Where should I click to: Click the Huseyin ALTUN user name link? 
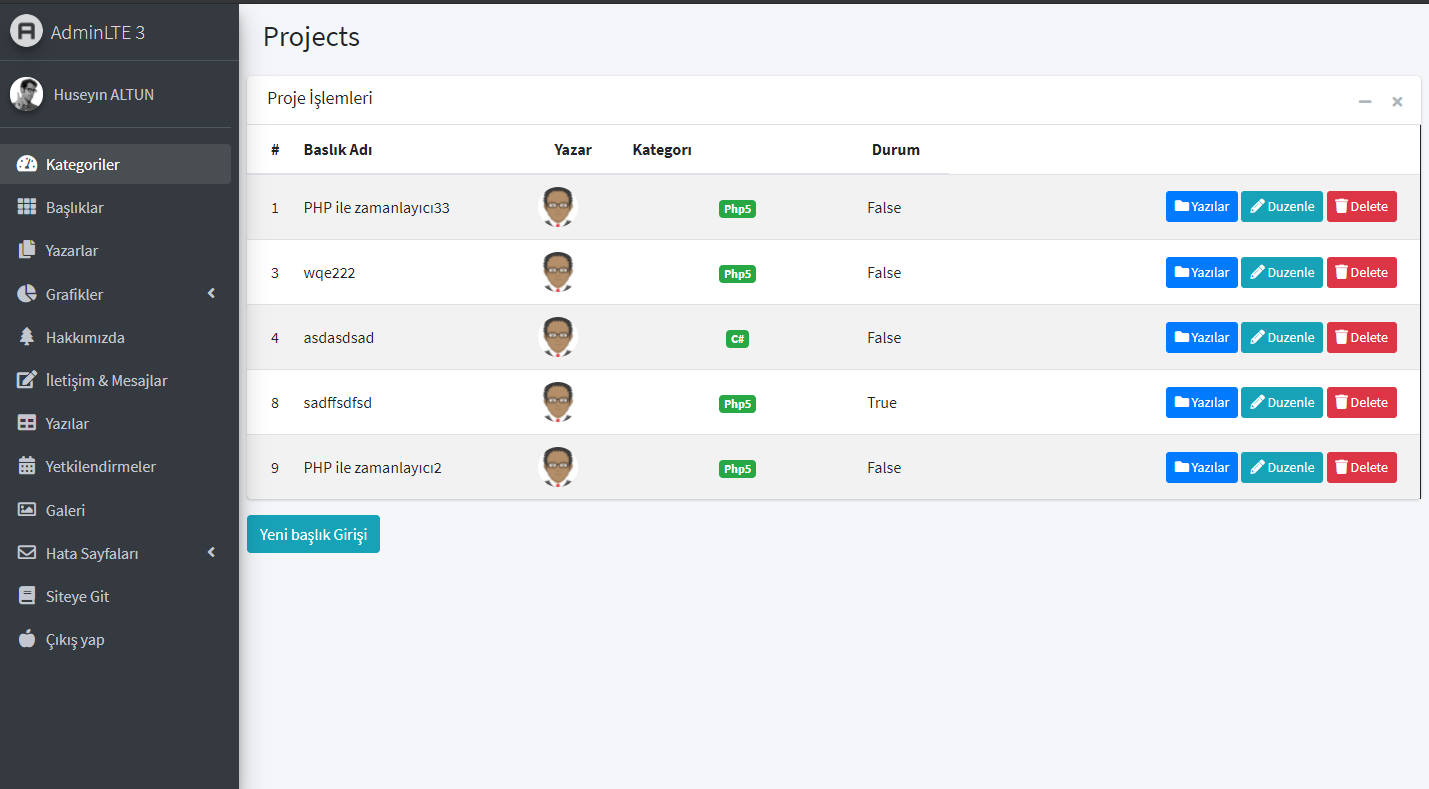104,95
